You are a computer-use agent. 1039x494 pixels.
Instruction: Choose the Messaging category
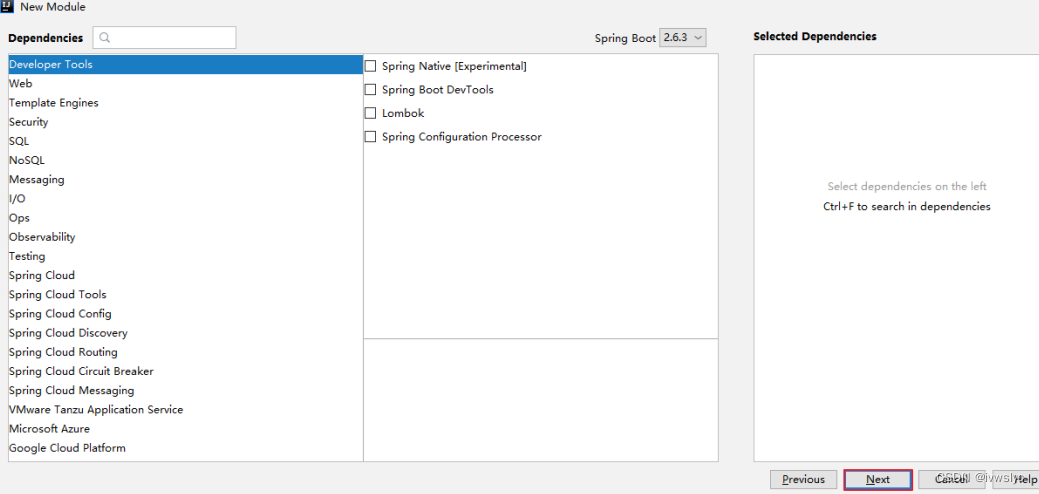tap(186, 180)
